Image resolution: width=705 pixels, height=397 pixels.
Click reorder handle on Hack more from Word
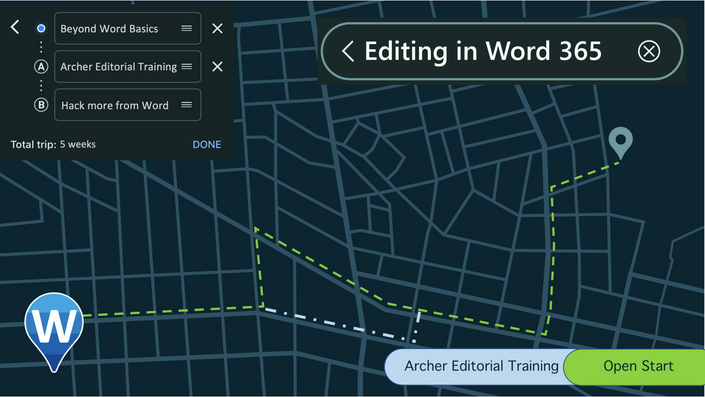(x=187, y=105)
